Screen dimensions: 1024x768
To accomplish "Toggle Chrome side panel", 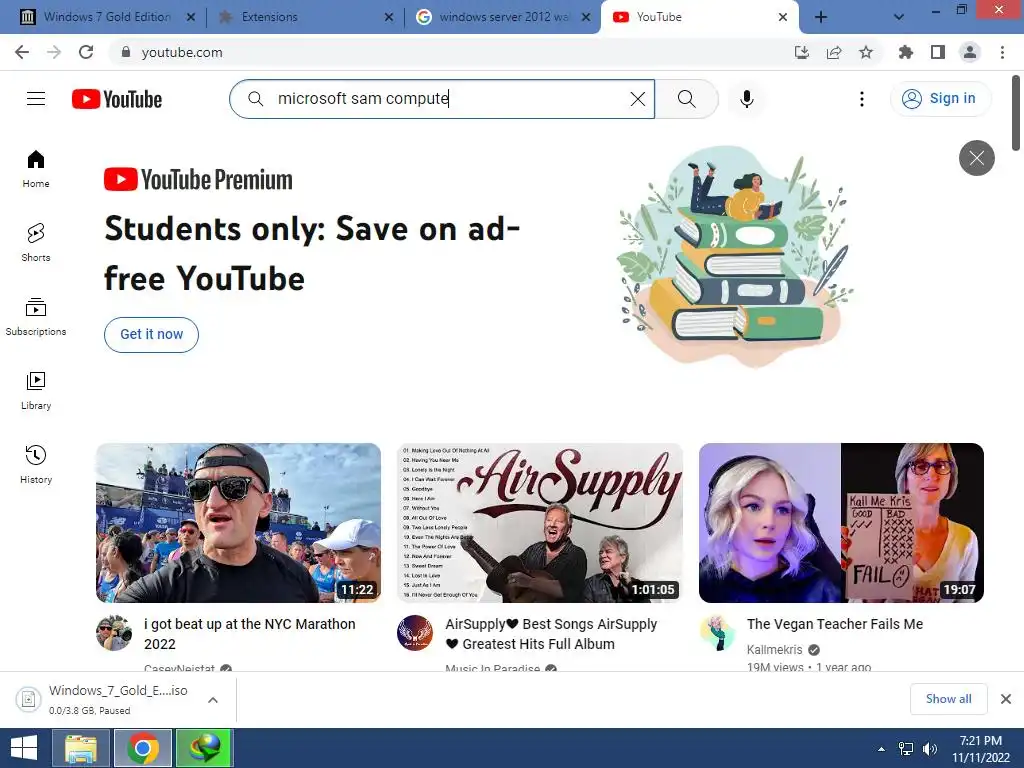I will pyautogui.click(x=938, y=52).
